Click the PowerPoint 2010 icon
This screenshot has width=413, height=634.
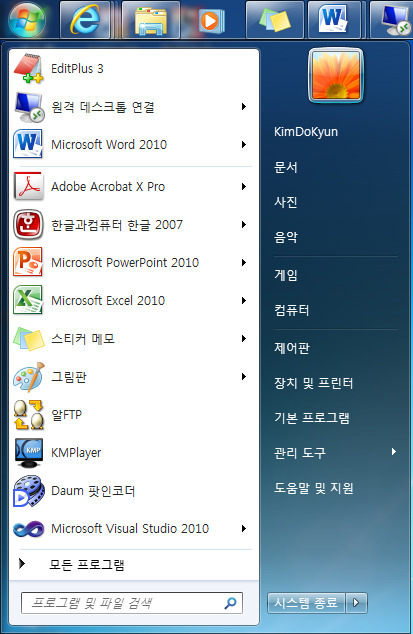[28, 262]
